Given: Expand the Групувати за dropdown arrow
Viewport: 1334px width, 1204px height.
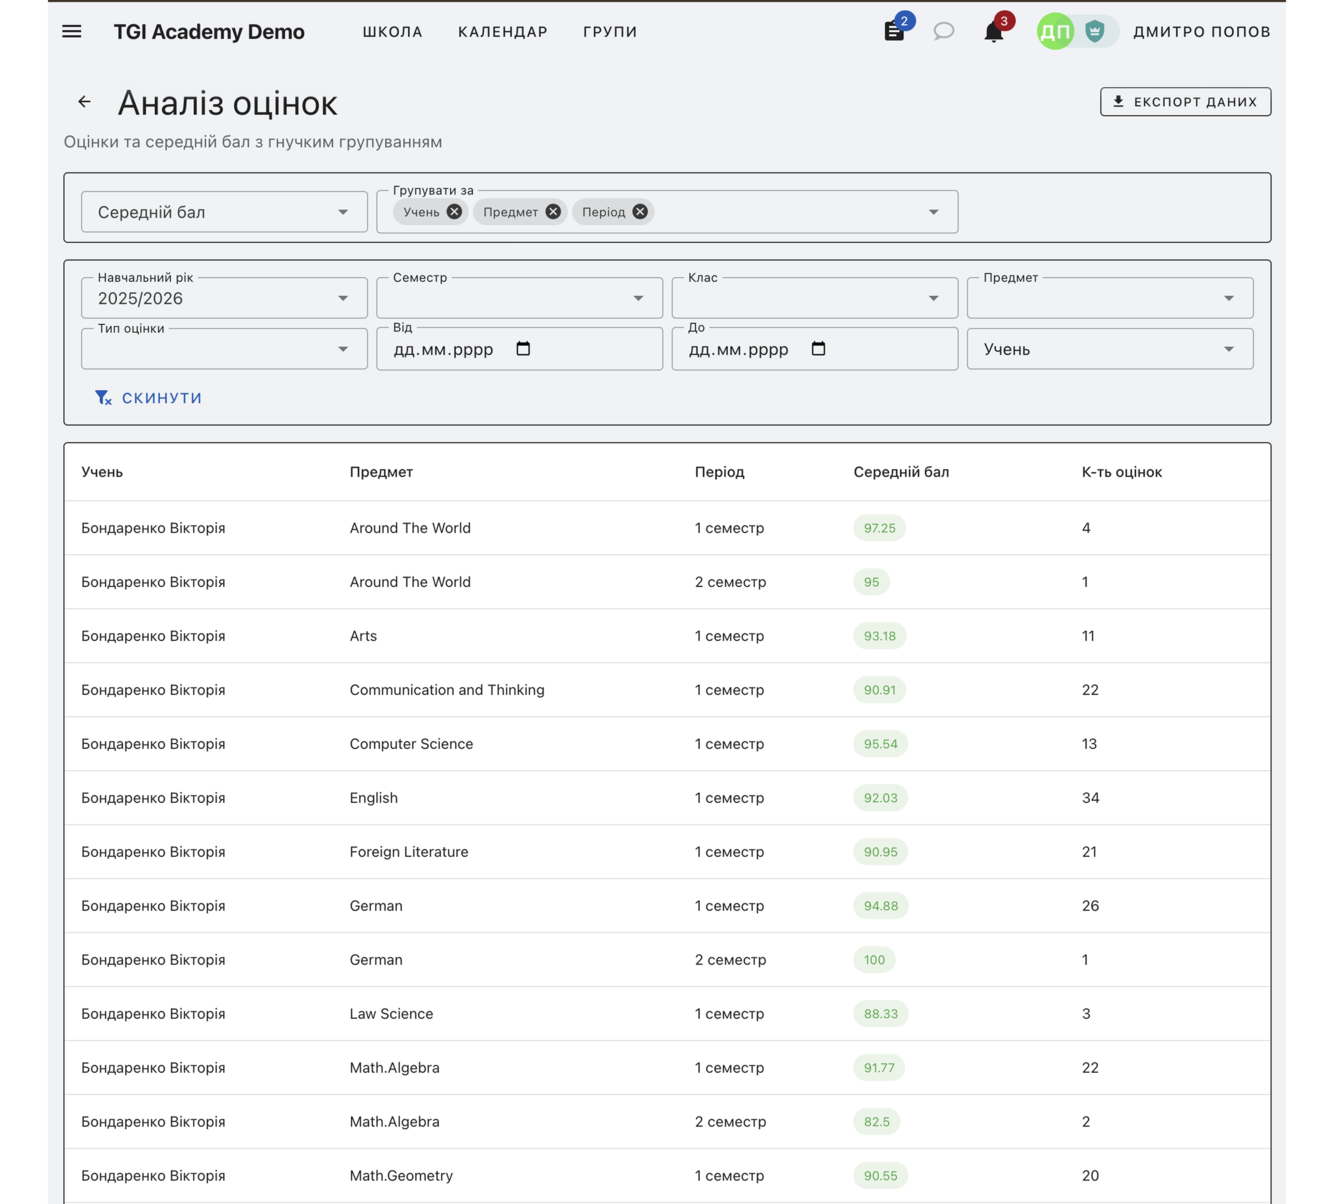Looking at the screenshot, I should click(x=933, y=212).
